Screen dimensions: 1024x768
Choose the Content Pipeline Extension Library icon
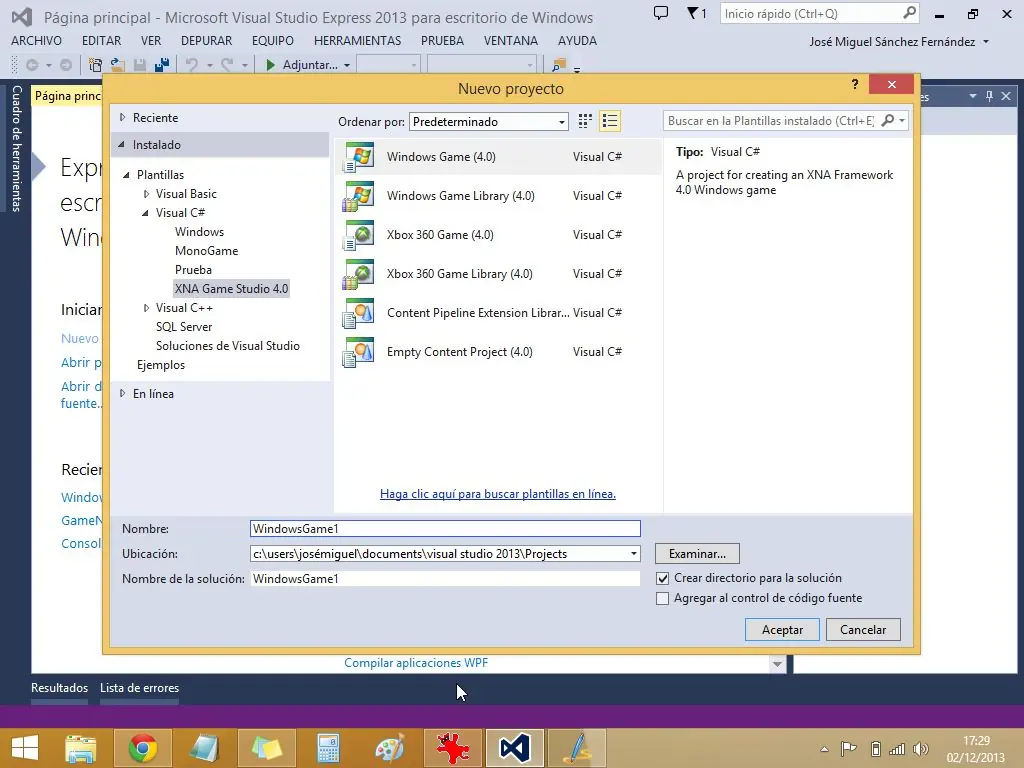(358, 313)
